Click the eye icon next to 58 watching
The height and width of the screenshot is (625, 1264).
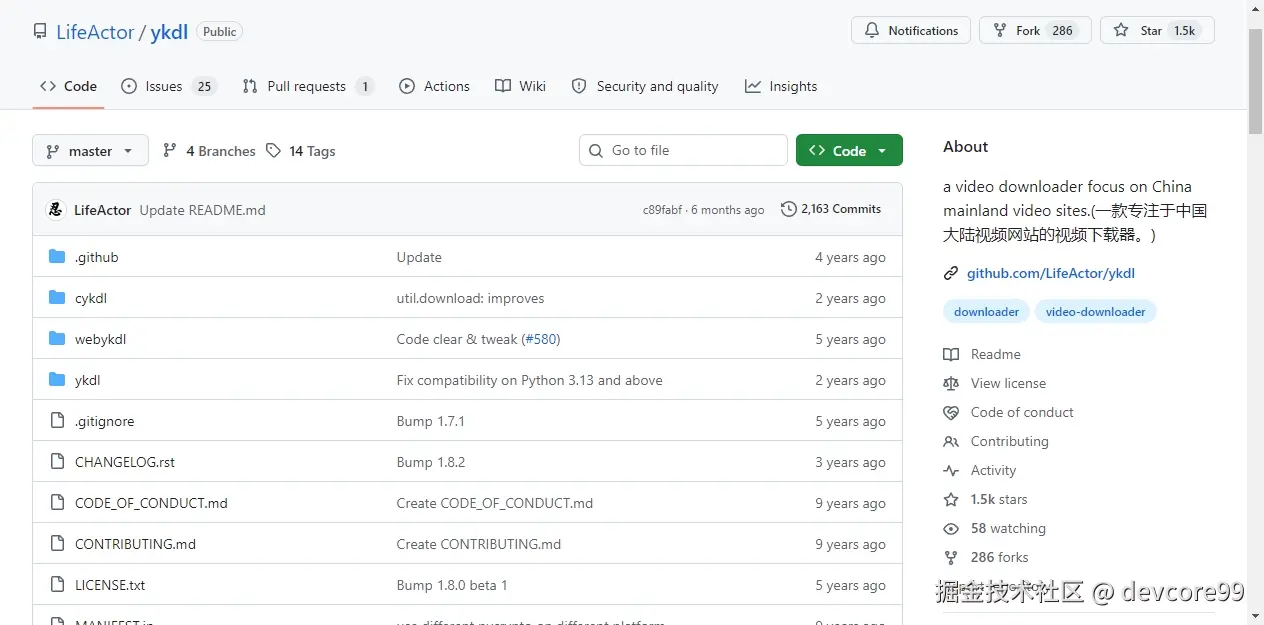click(951, 528)
